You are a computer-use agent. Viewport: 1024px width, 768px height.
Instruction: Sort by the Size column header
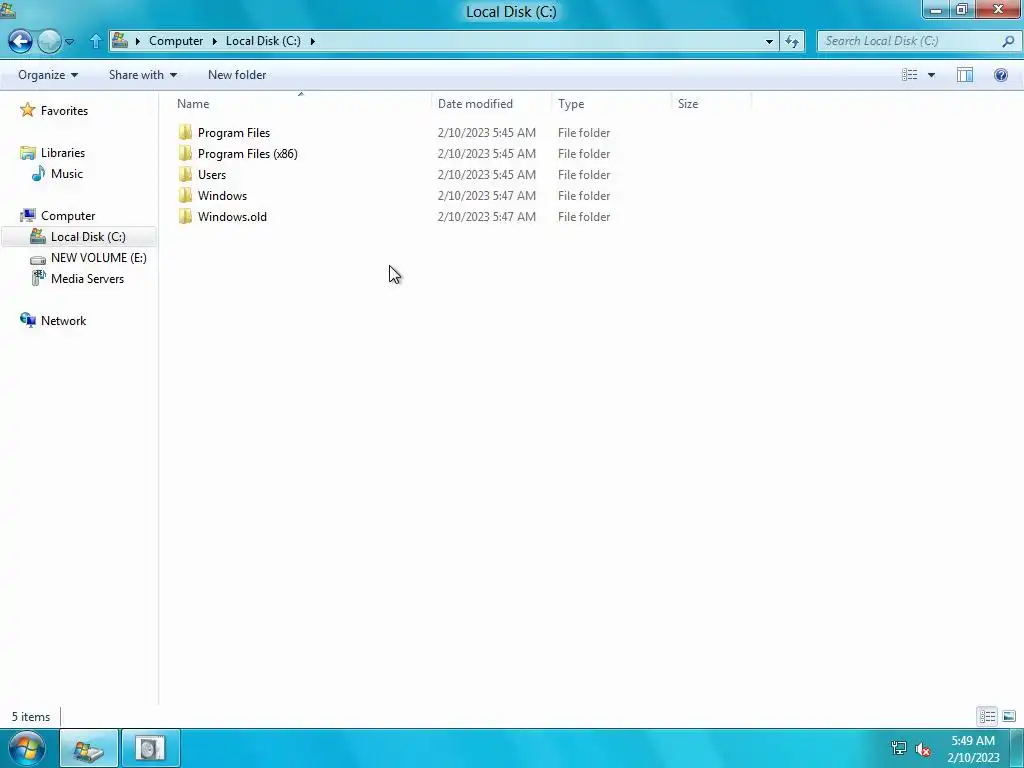tap(711, 103)
